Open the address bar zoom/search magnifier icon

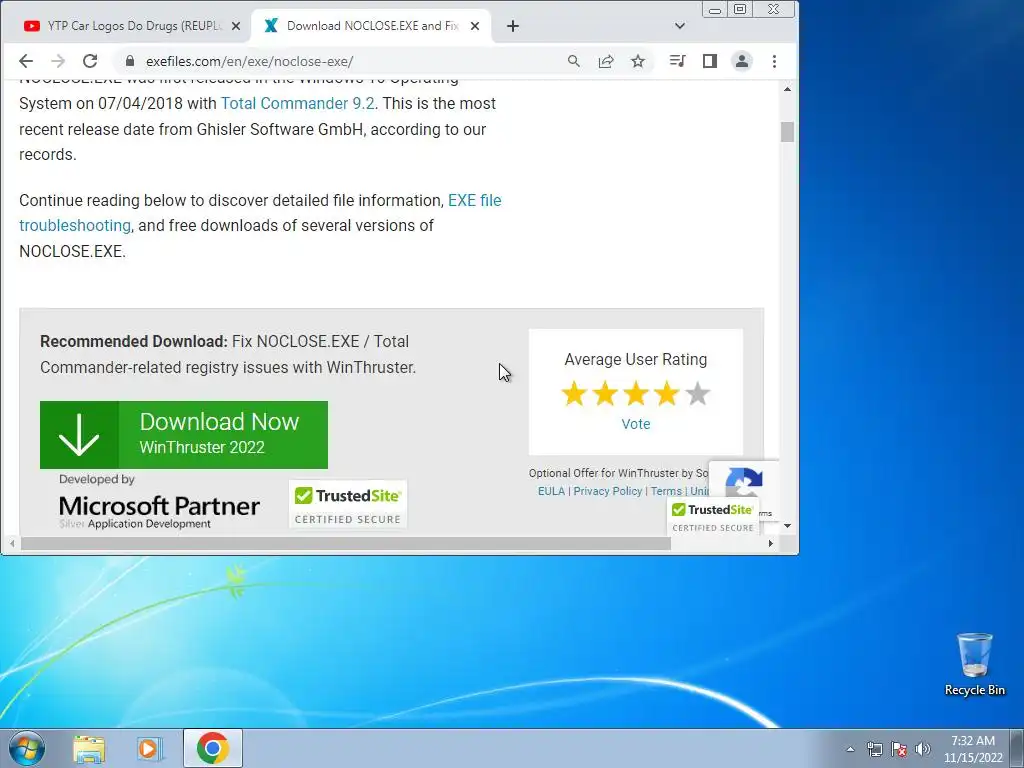[573, 61]
